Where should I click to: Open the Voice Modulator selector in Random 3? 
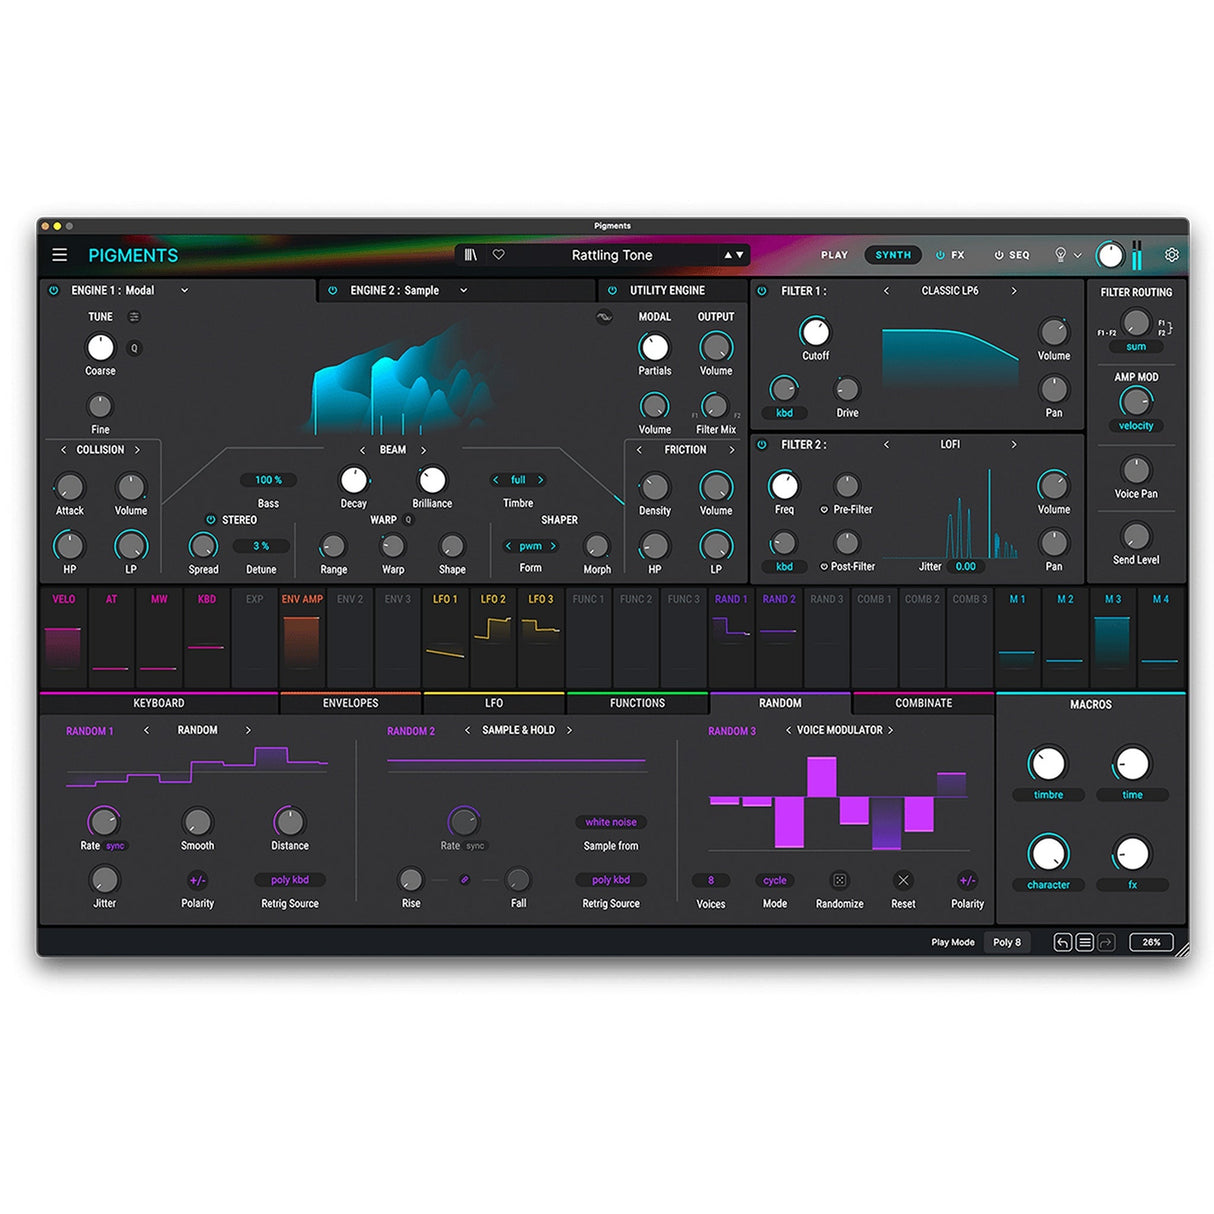coord(841,730)
